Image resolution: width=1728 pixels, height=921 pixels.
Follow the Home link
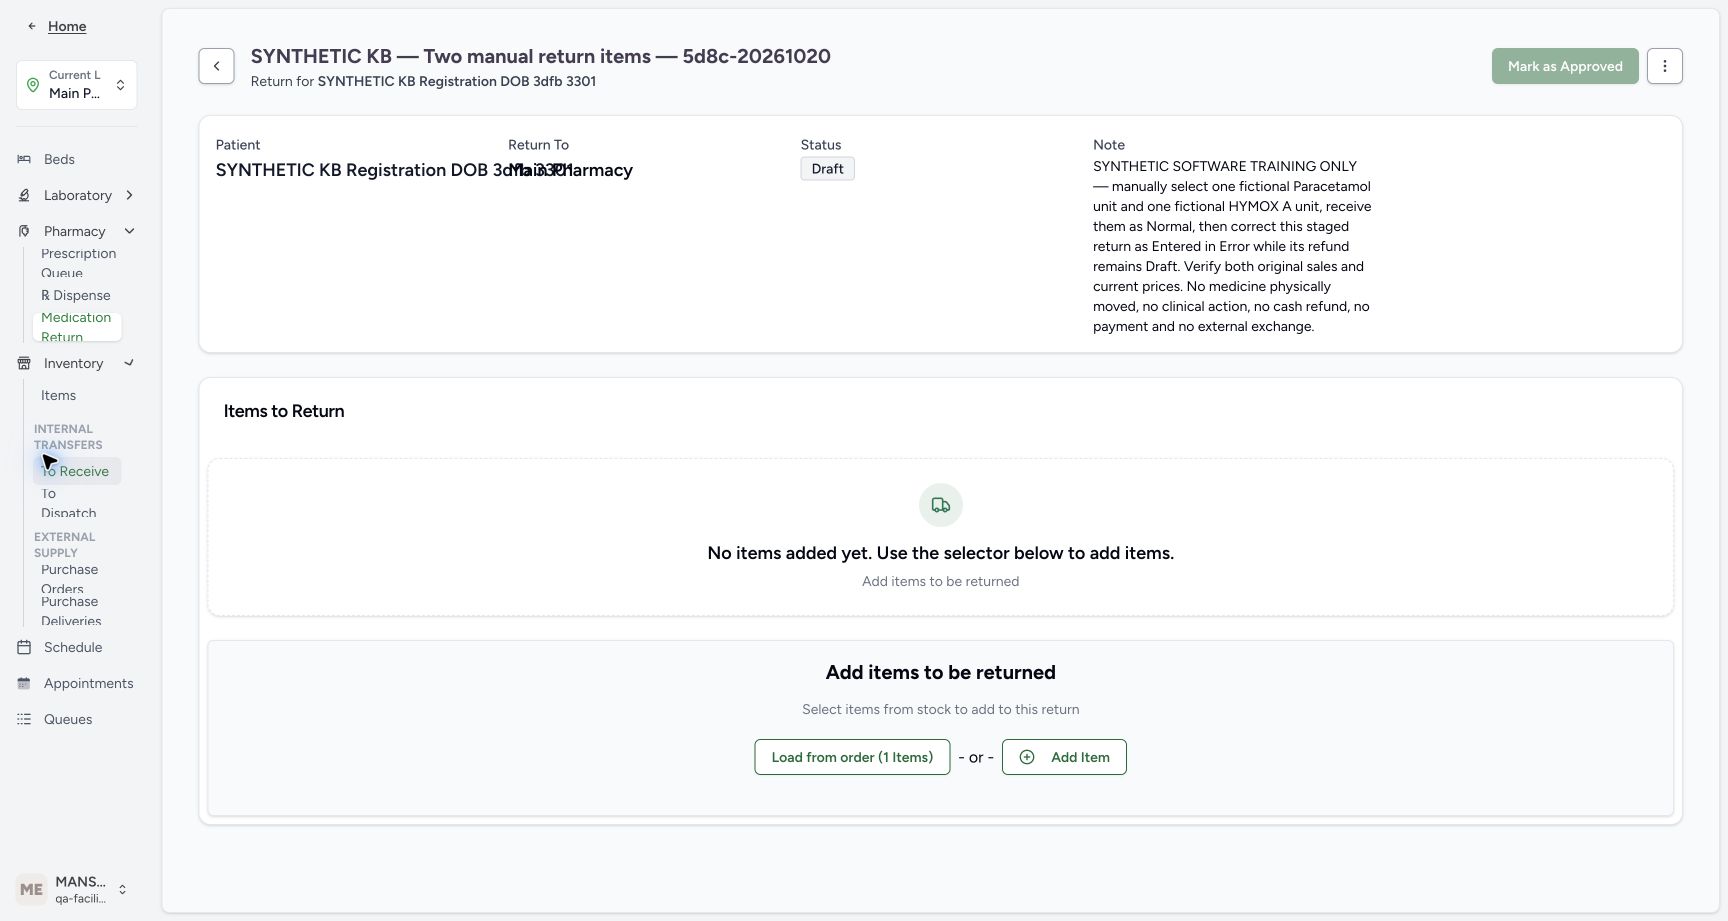tap(67, 26)
